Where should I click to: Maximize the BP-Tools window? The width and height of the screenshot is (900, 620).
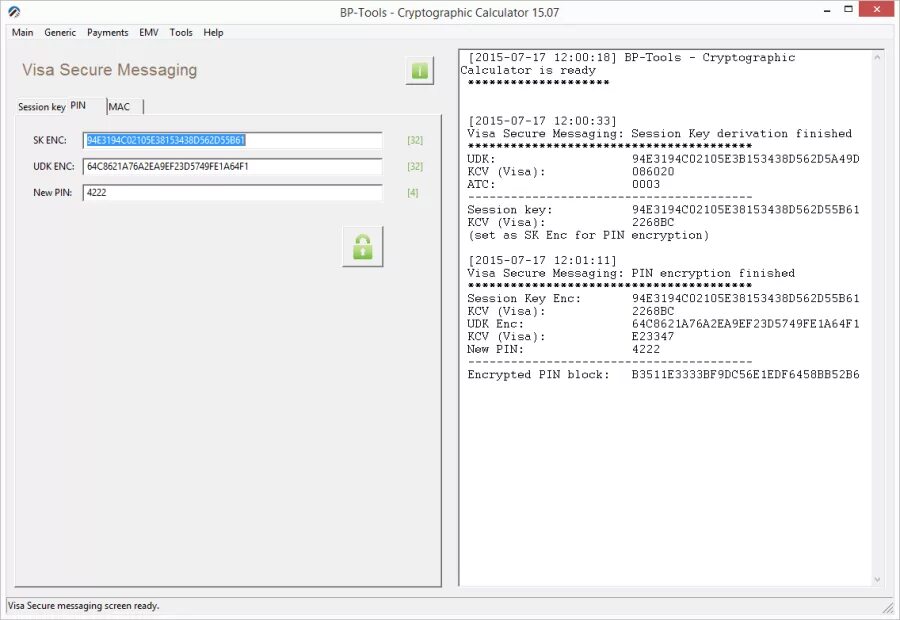point(848,10)
